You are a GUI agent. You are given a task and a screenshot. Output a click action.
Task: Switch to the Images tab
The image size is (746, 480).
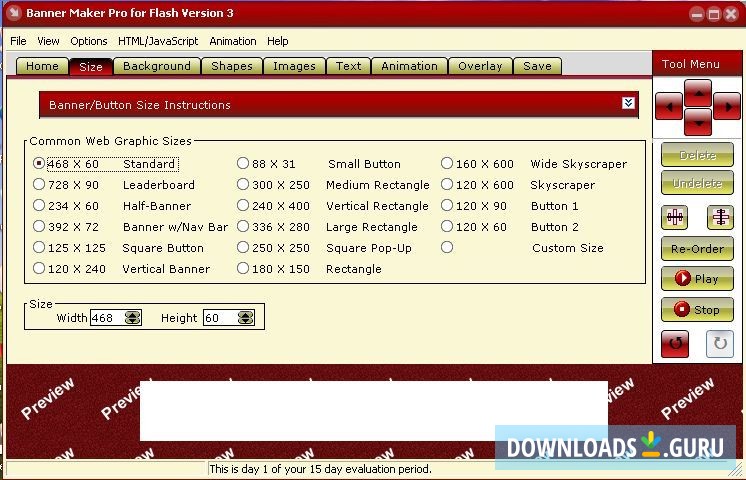click(x=294, y=66)
